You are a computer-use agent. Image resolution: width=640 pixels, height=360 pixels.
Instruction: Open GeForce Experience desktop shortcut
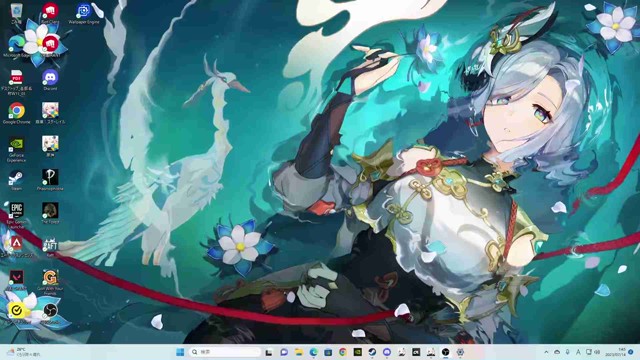[16, 149]
